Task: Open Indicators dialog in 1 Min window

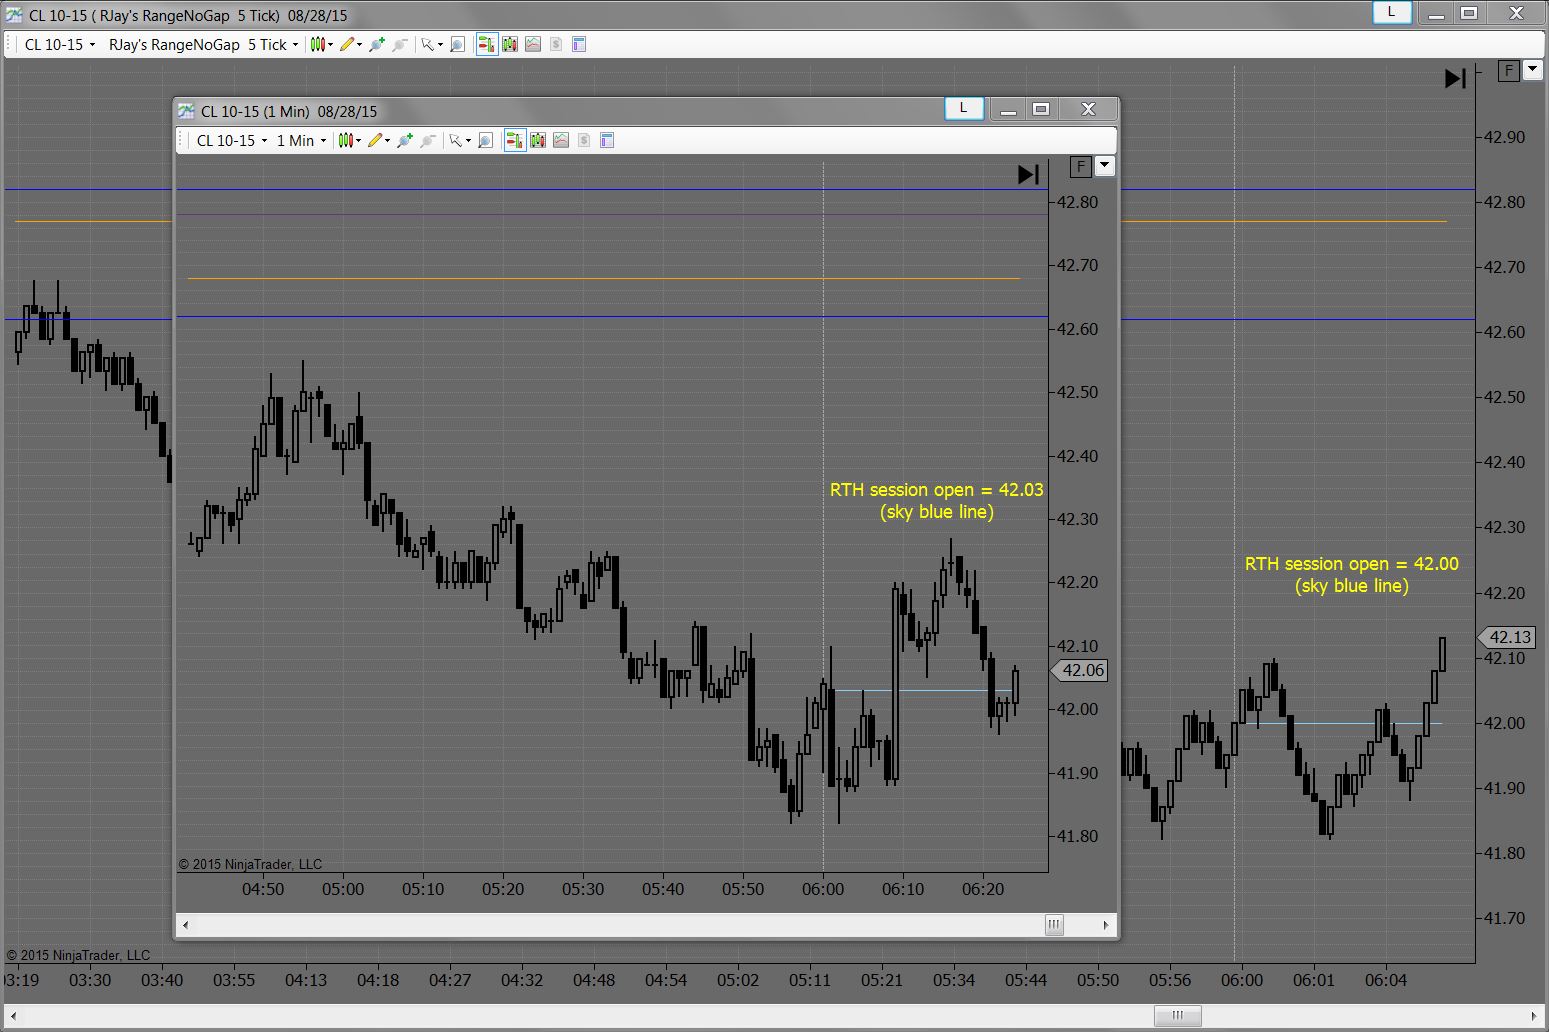Action: click(x=561, y=140)
